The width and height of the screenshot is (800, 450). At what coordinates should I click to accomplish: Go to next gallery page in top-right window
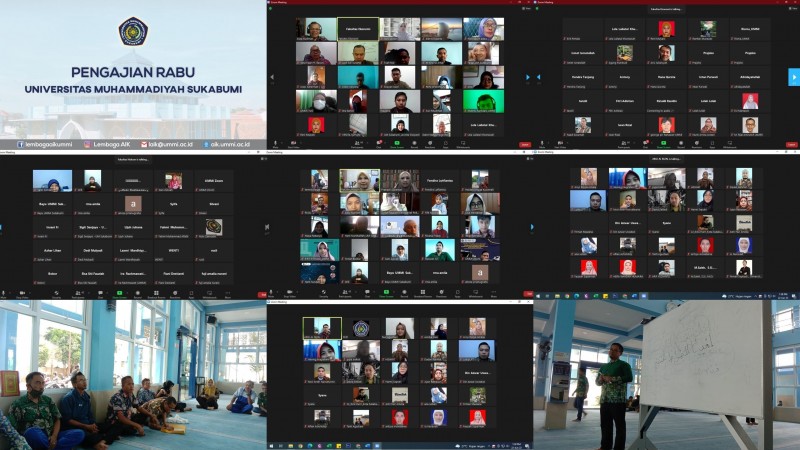coord(793,77)
